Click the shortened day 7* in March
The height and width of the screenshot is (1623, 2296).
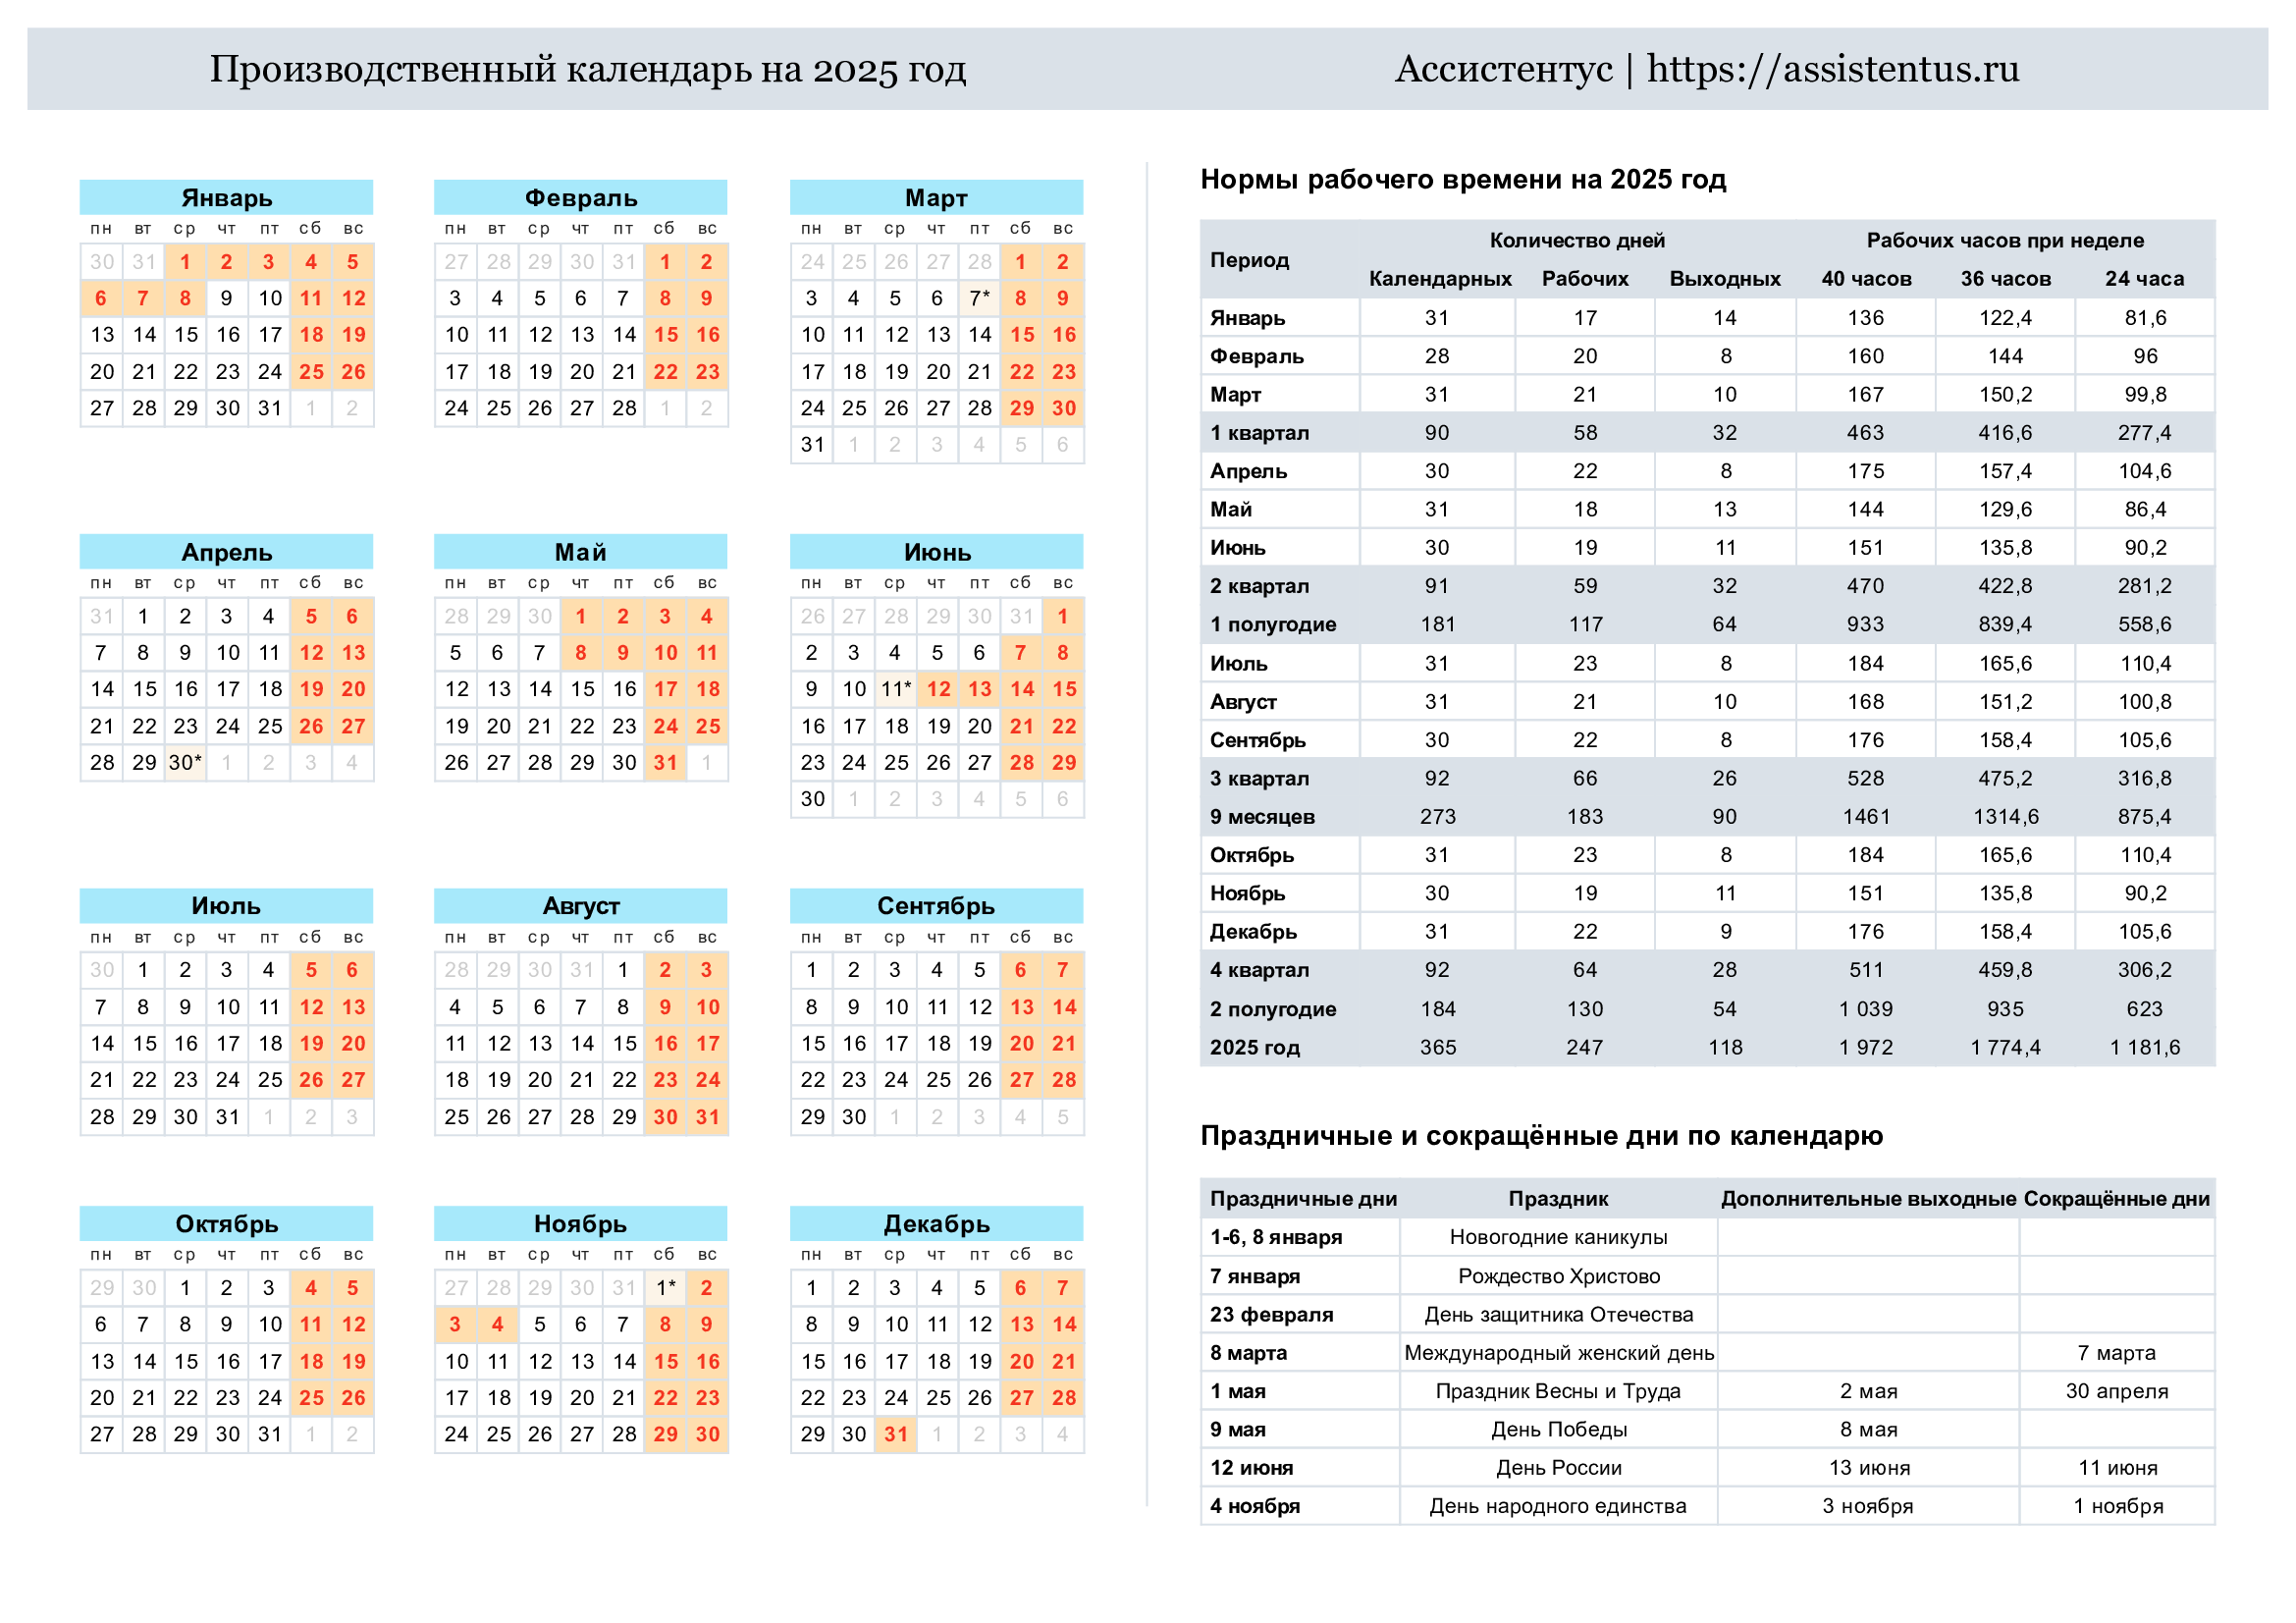click(979, 298)
